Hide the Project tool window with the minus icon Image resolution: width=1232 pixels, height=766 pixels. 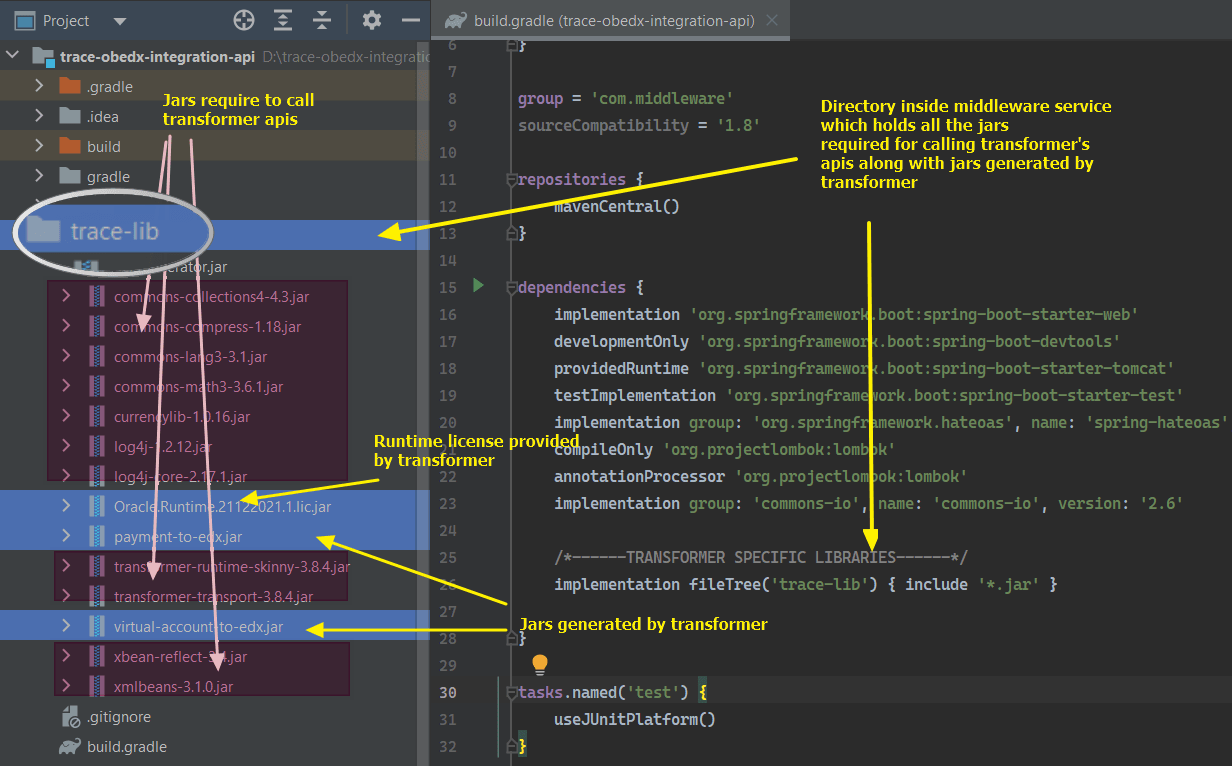click(x=410, y=20)
